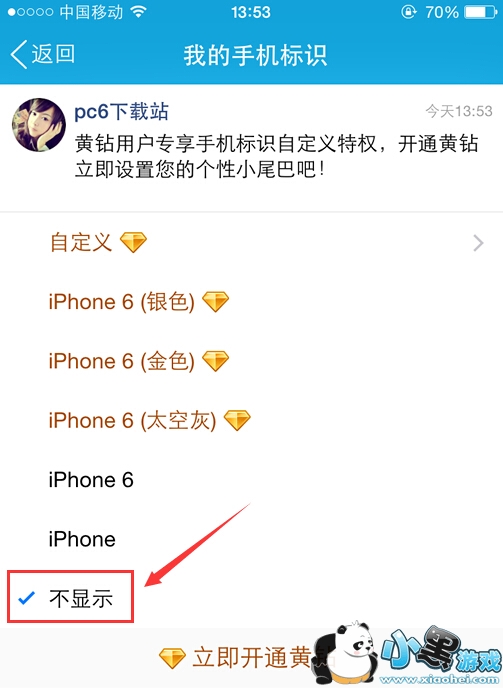Viewport: 503px width, 688px height.
Task: Tap the pc6下载站 username
Action: click(x=121, y=111)
